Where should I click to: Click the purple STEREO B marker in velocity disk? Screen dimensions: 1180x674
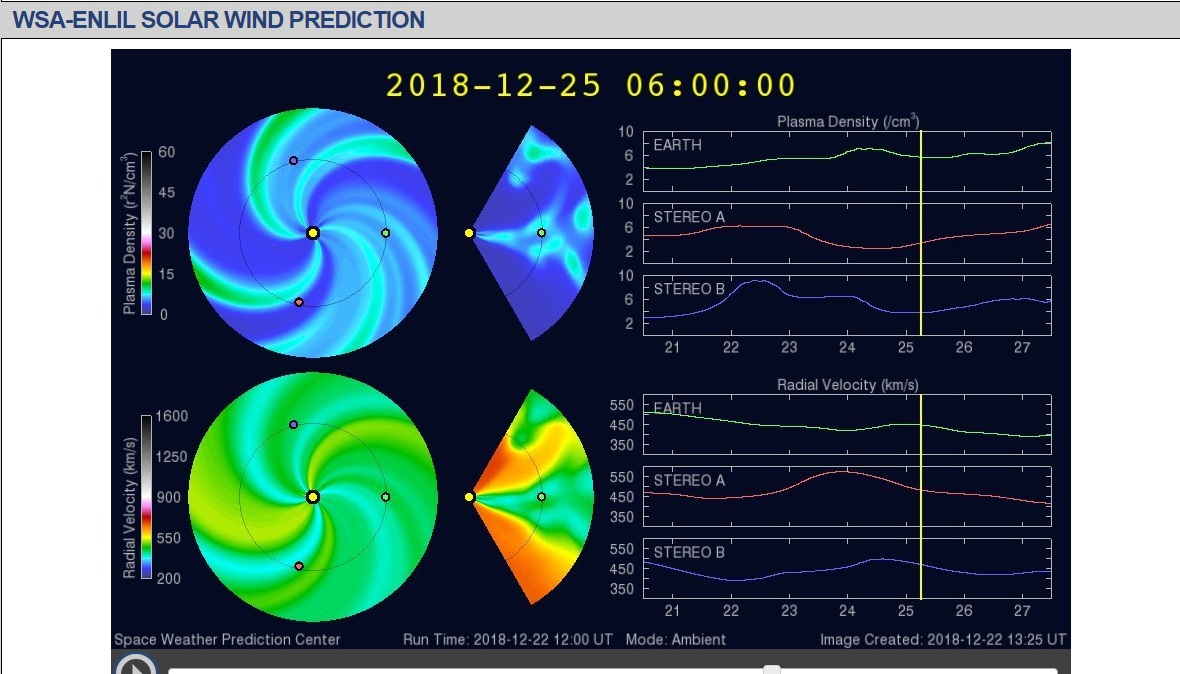[x=293, y=425]
